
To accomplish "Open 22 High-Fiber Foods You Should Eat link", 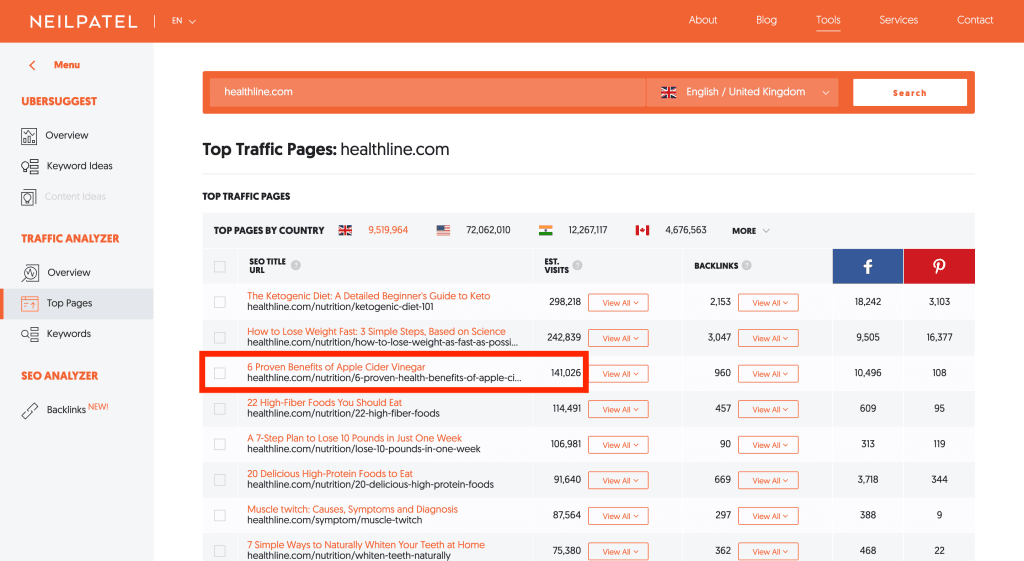I will (325, 402).
